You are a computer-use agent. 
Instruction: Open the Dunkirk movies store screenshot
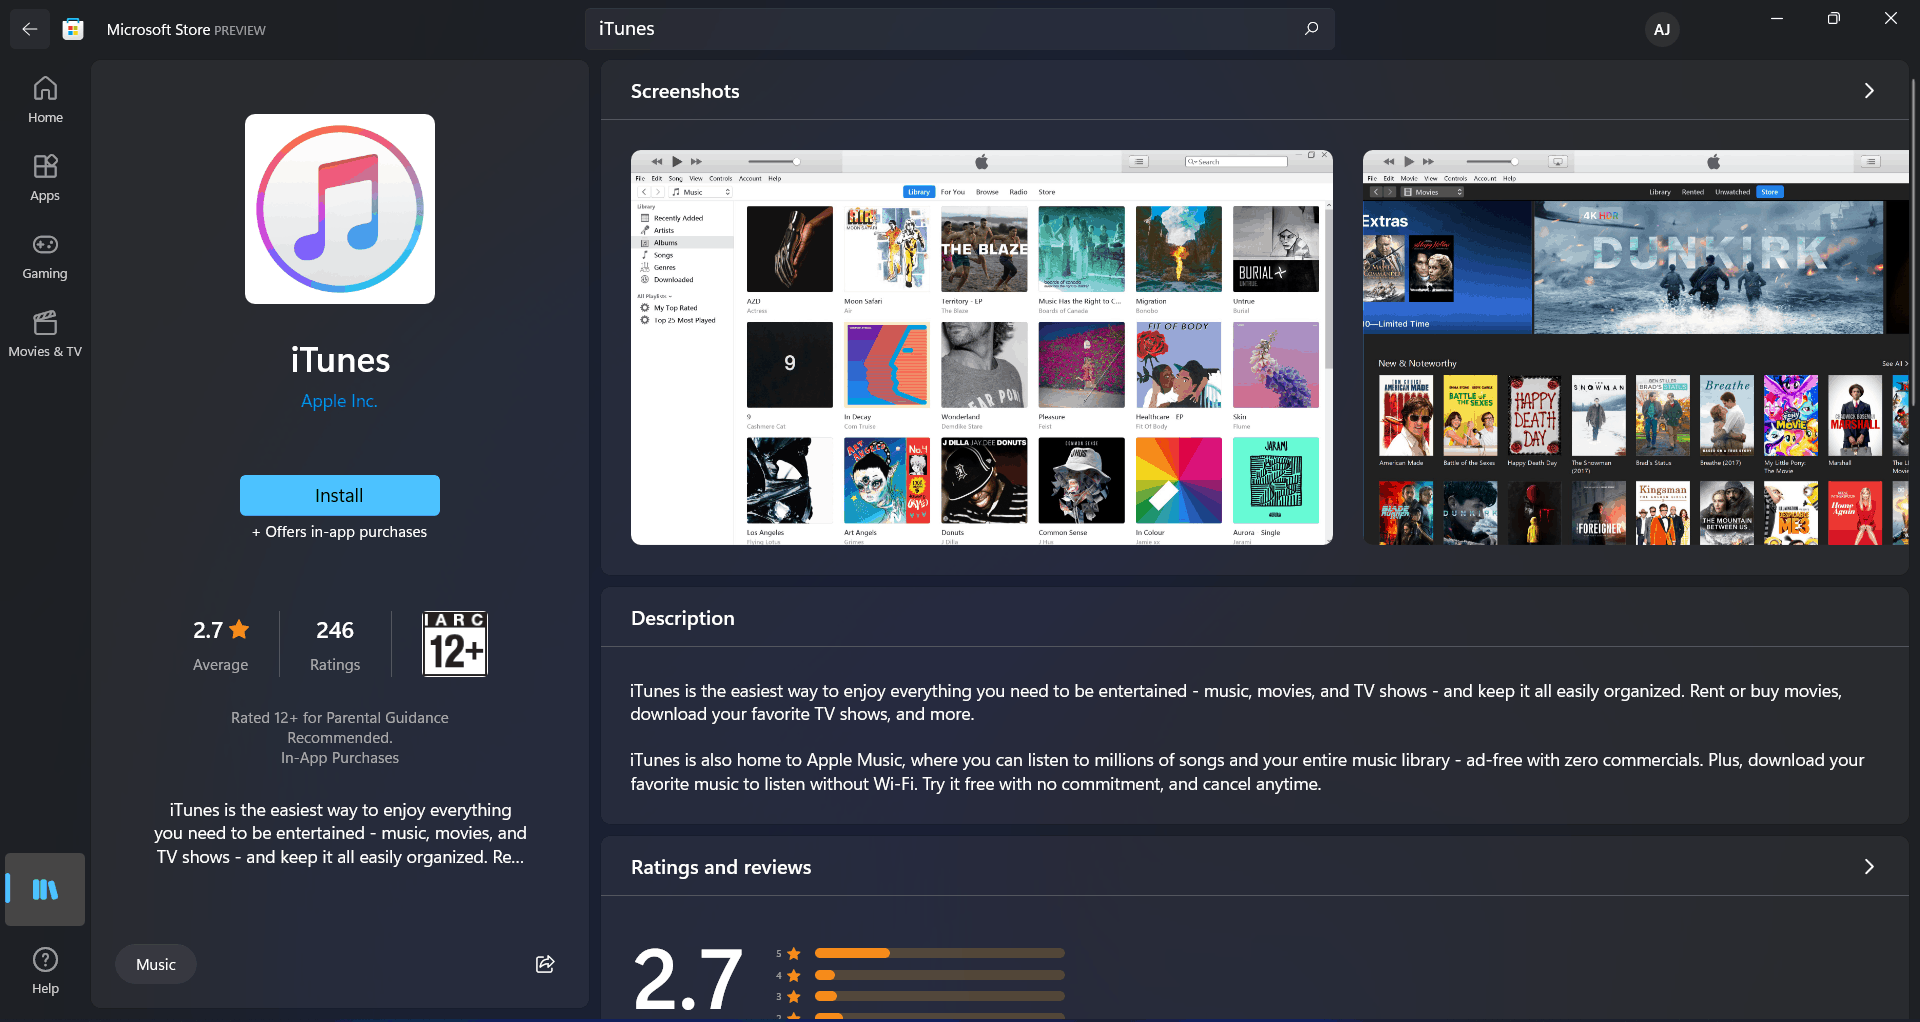point(1635,347)
